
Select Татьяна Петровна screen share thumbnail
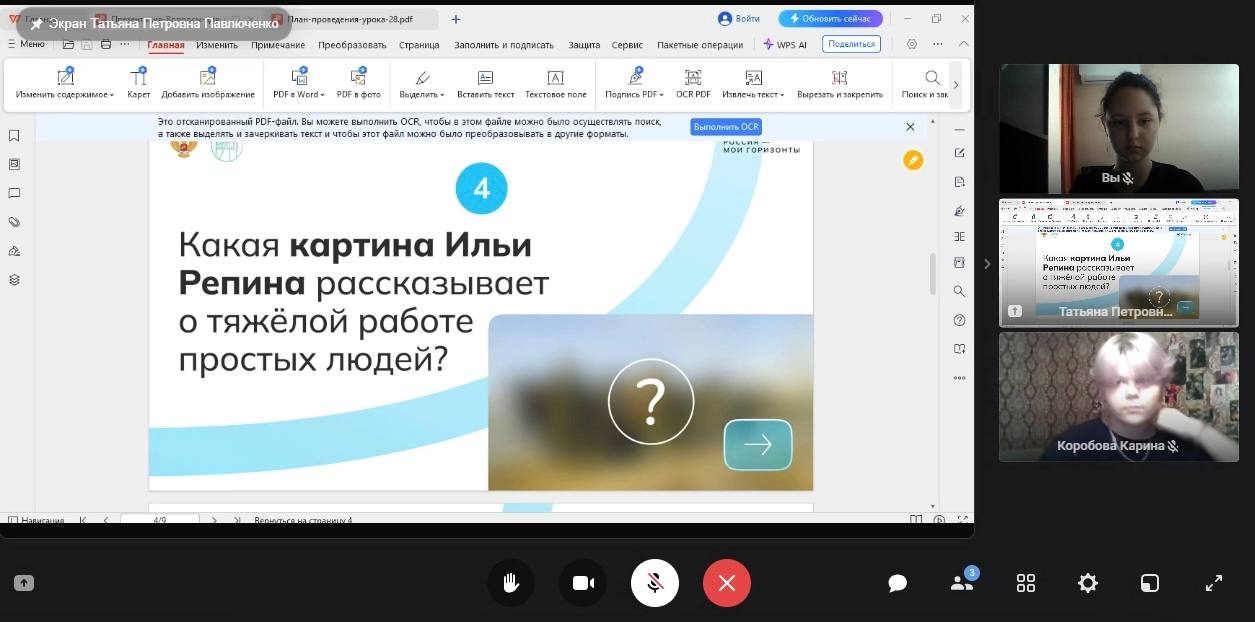[1119, 263]
